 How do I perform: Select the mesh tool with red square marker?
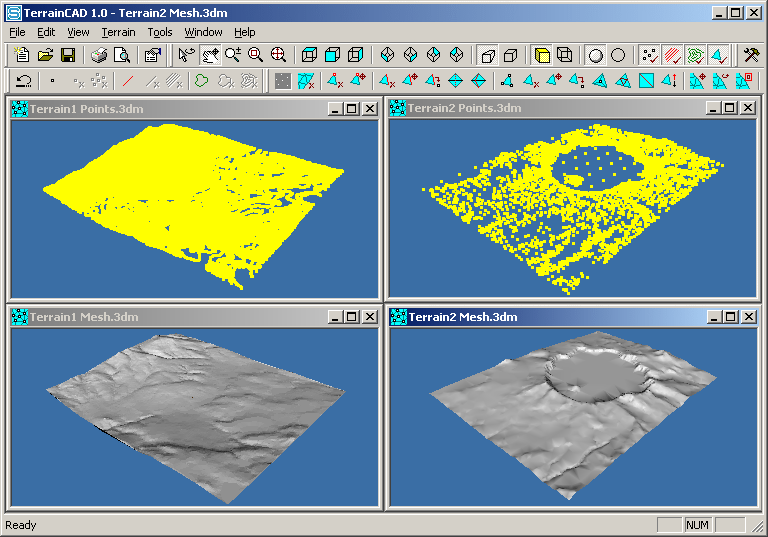pyautogui.click(x=743, y=80)
